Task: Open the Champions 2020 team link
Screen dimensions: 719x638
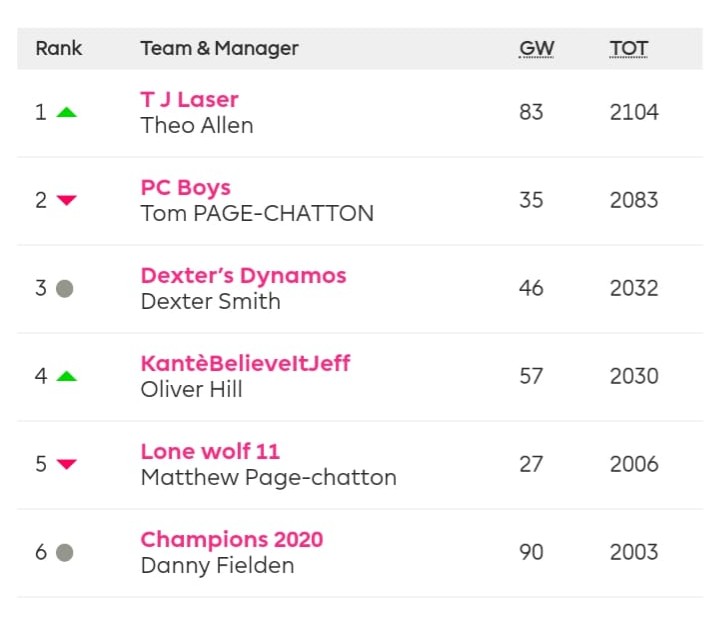Action: pos(231,539)
